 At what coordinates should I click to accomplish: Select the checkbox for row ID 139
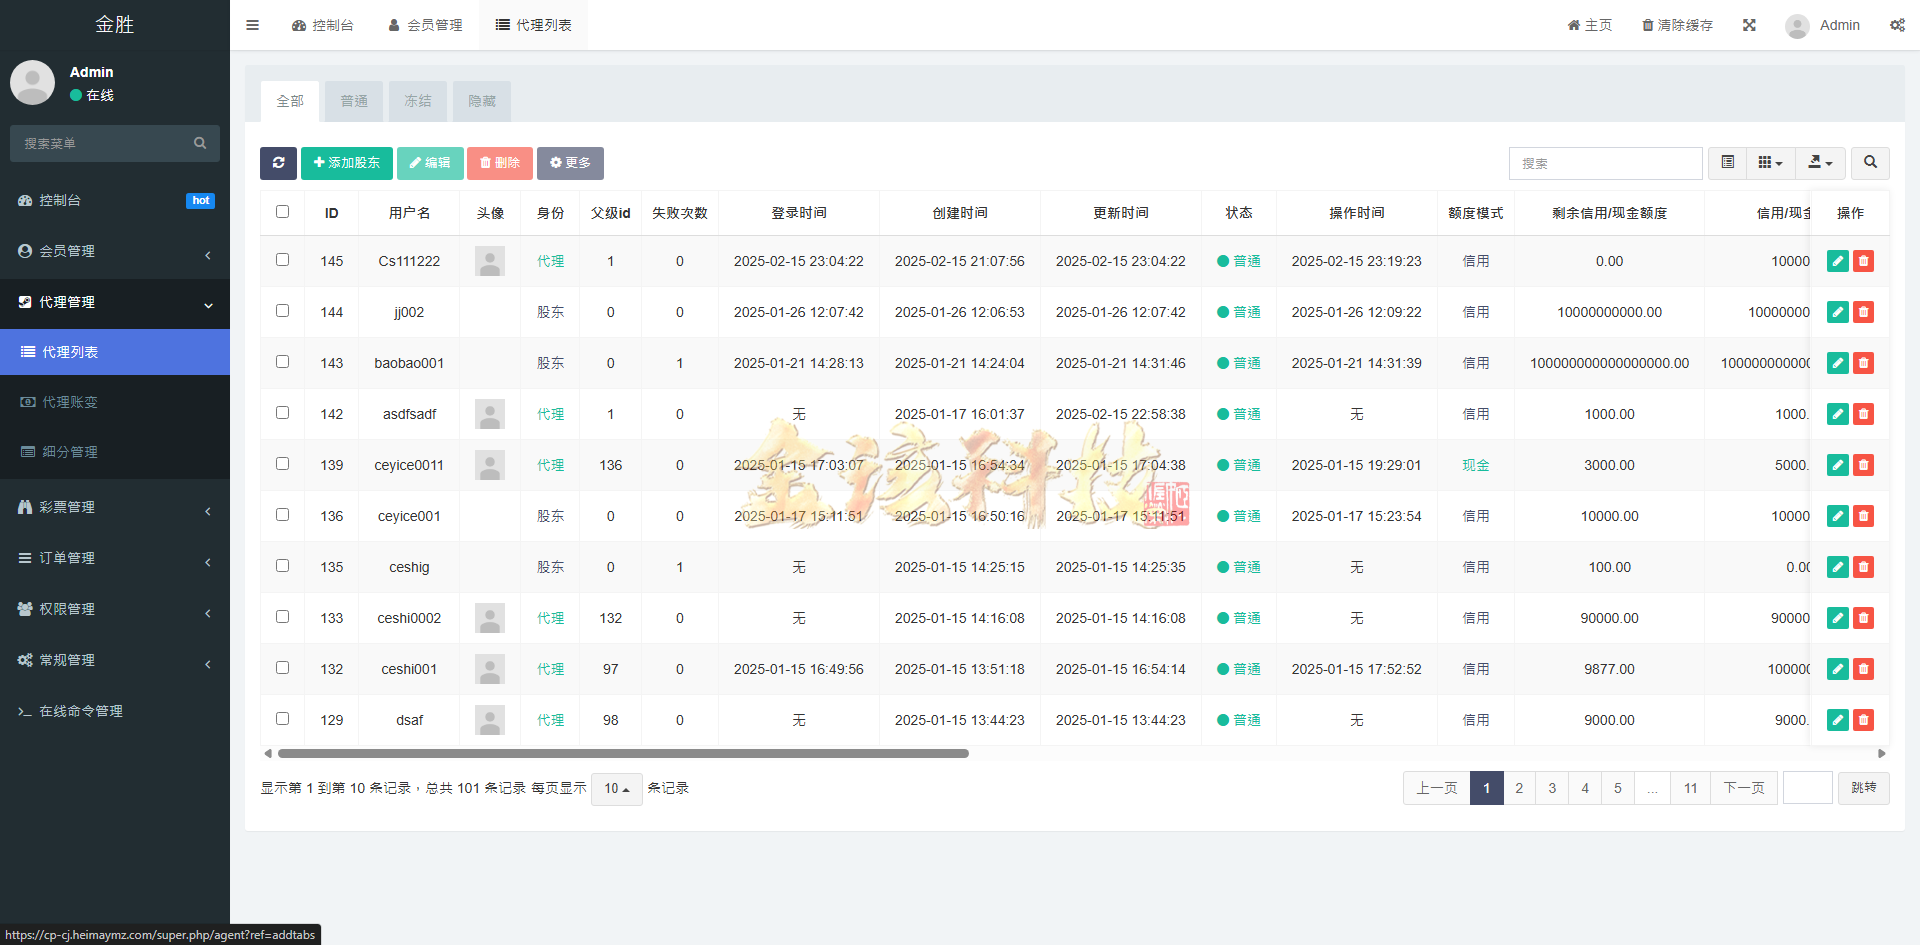click(282, 464)
